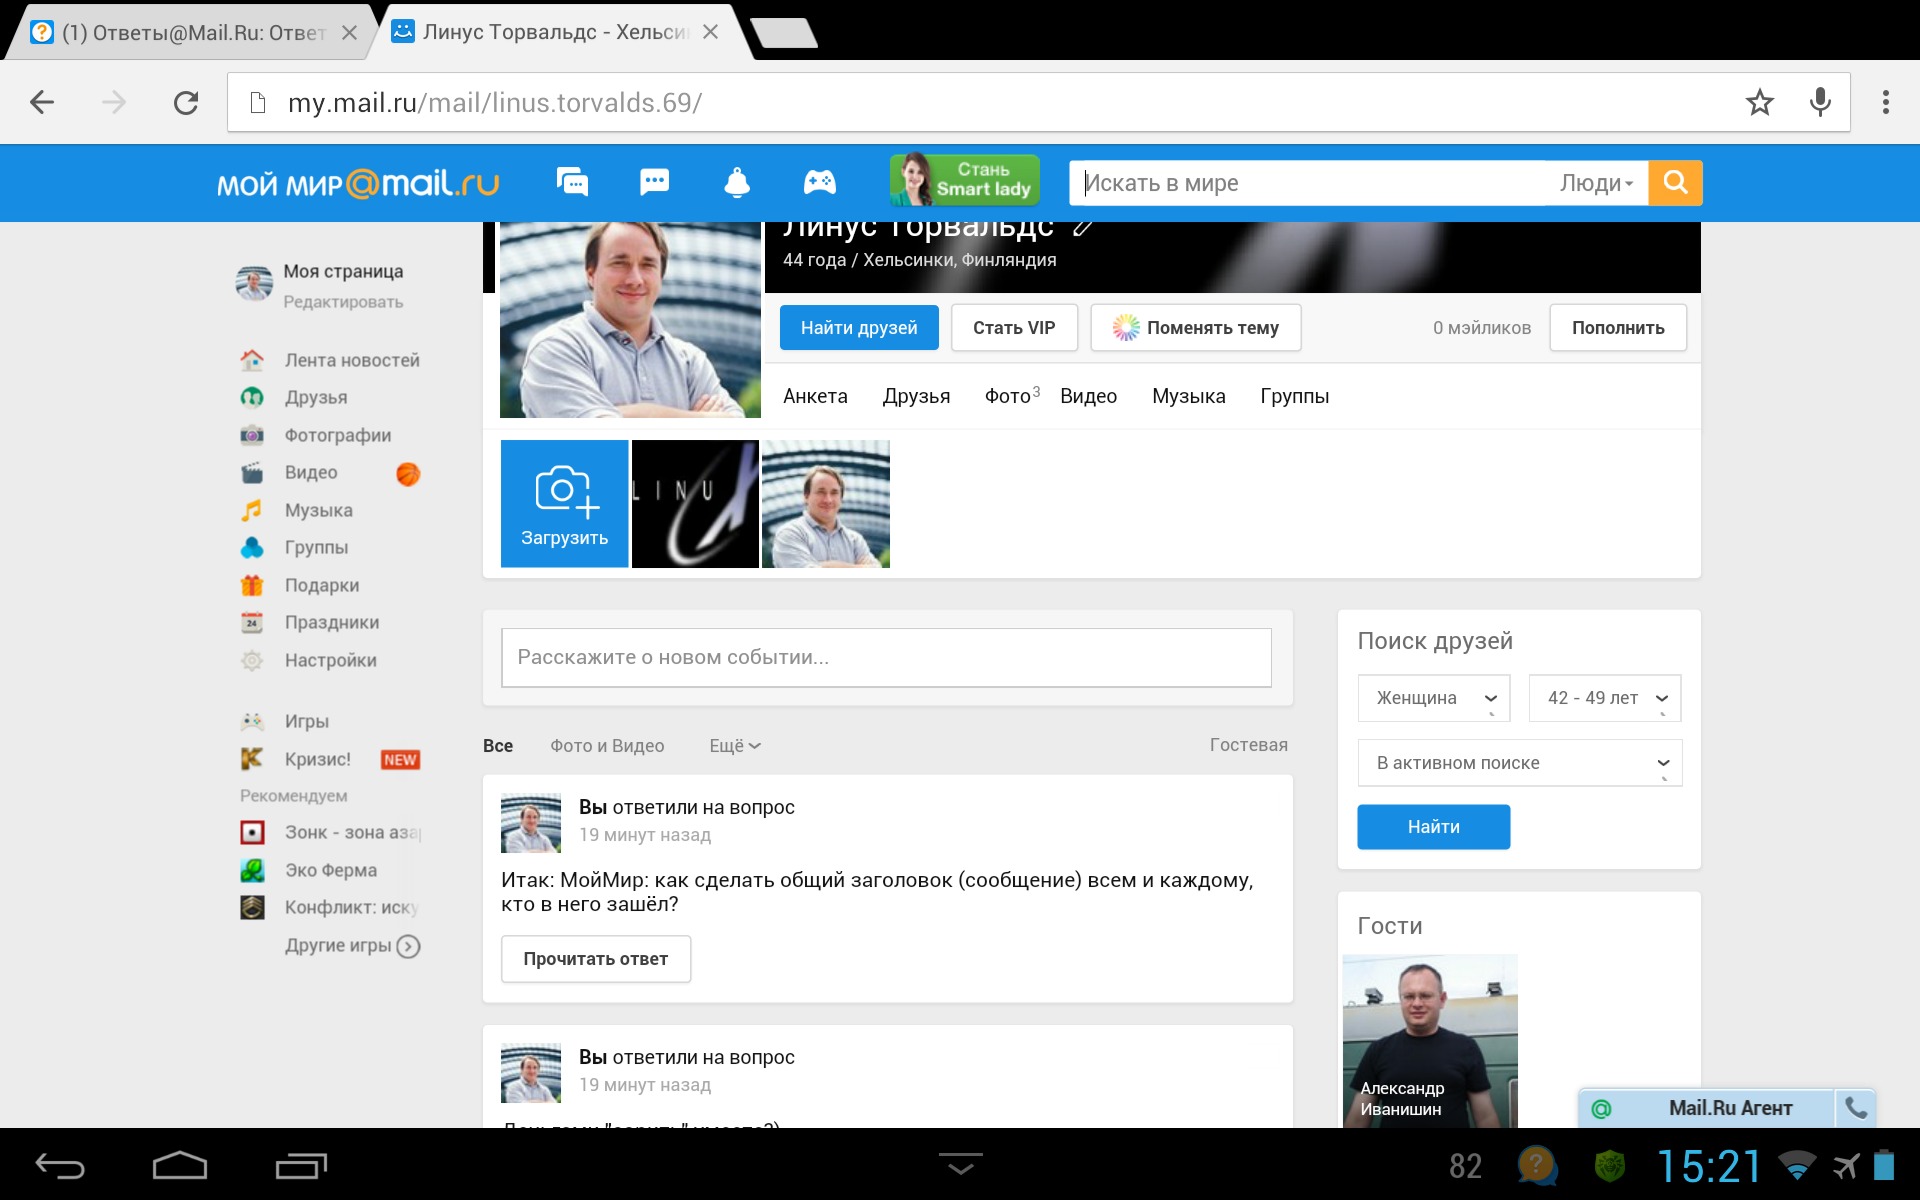Bookmark page with star icon
The image size is (1920, 1200).
click(x=1760, y=102)
